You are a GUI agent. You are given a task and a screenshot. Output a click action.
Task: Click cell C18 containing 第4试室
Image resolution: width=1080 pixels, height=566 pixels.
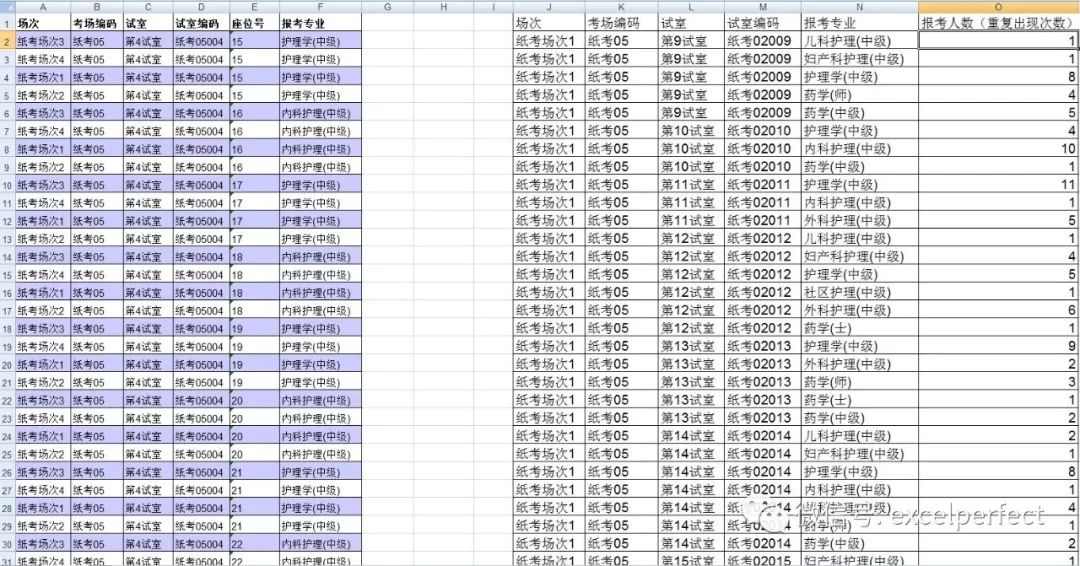tap(148, 328)
